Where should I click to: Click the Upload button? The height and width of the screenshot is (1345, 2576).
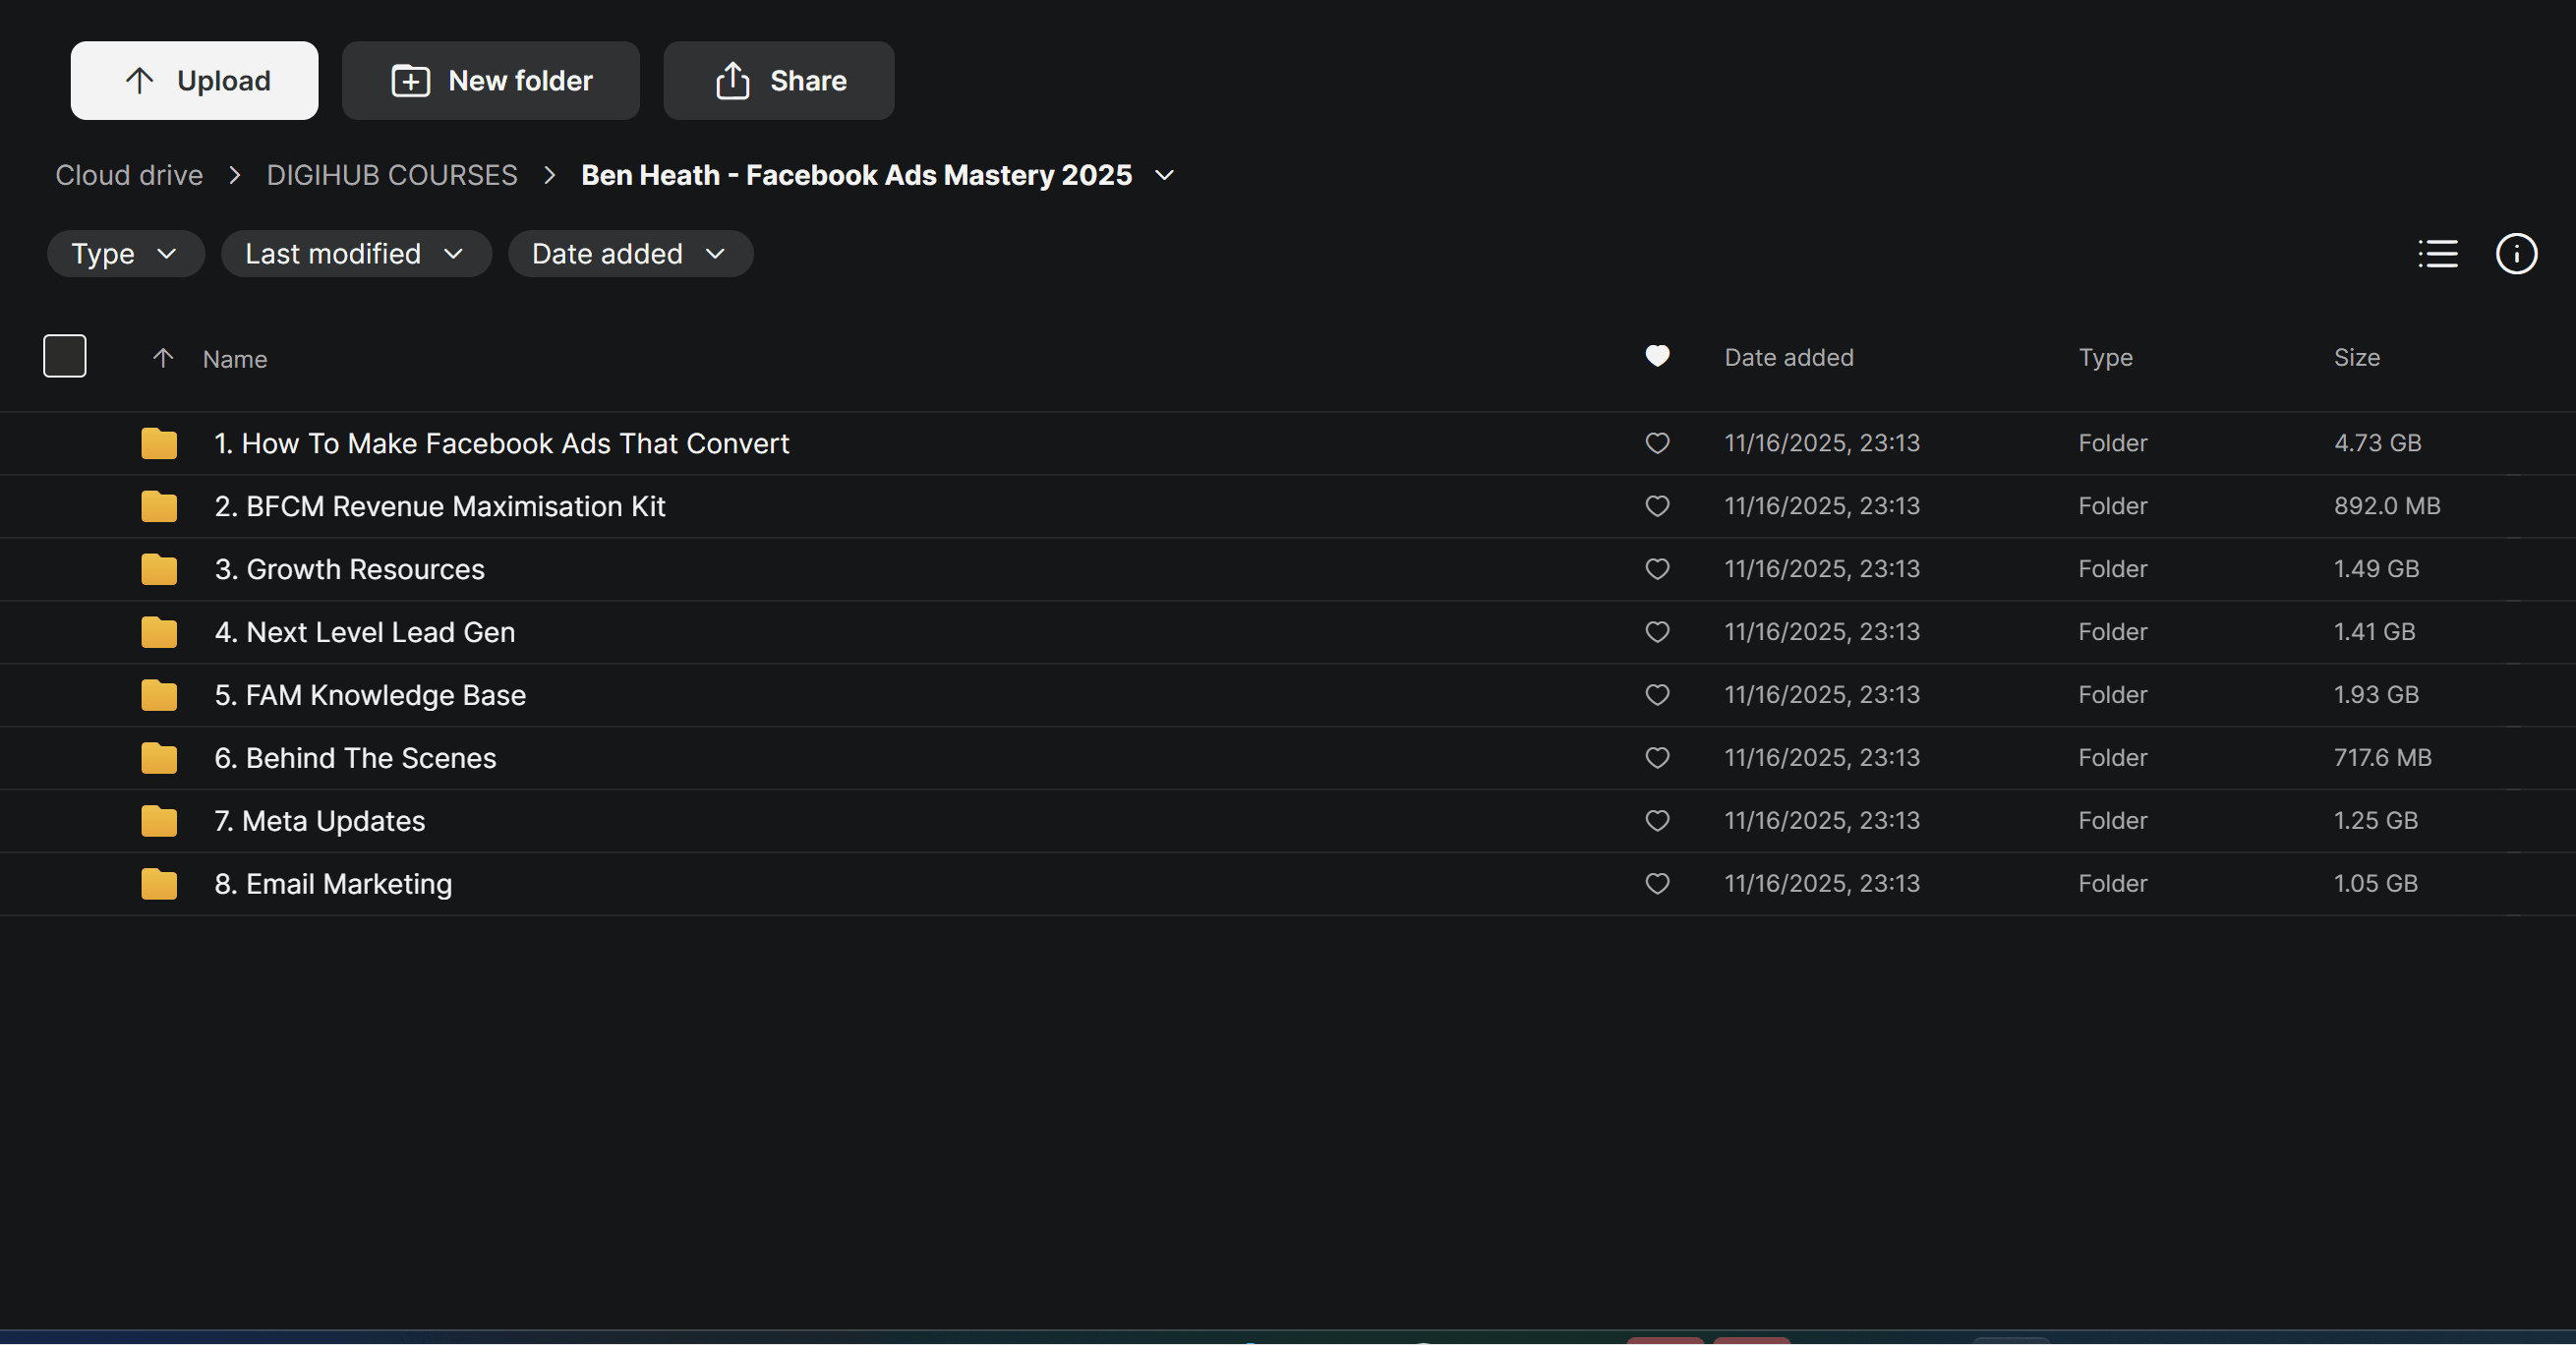click(194, 80)
